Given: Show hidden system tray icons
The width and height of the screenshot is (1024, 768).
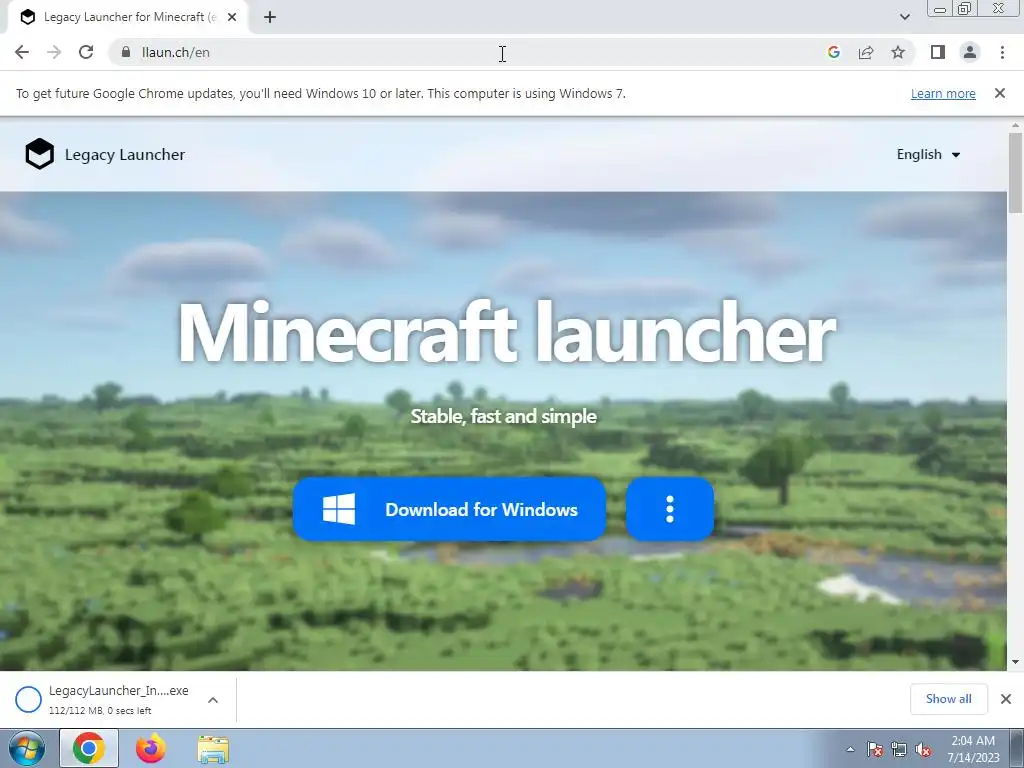Looking at the screenshot, I should pyautogui.click(x=850, y=749).
